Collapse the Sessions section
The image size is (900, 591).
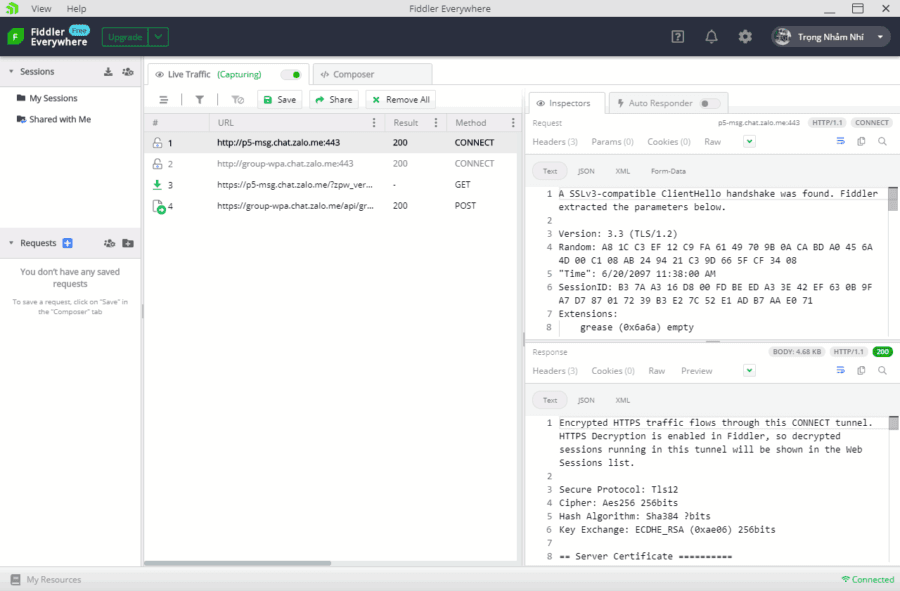11,72
